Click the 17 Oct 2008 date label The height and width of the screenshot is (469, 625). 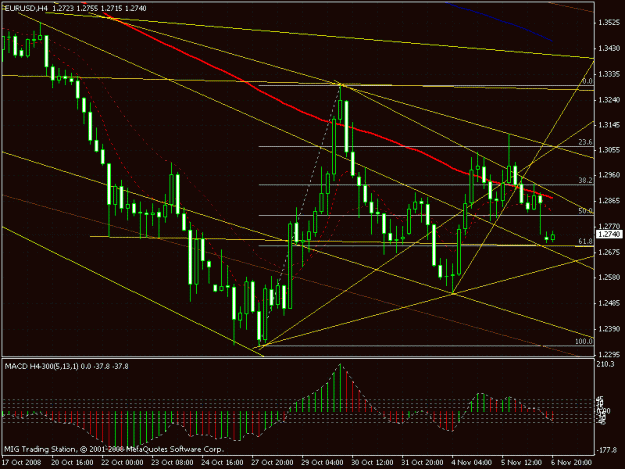pyautogui.click(x=22, y=463)
